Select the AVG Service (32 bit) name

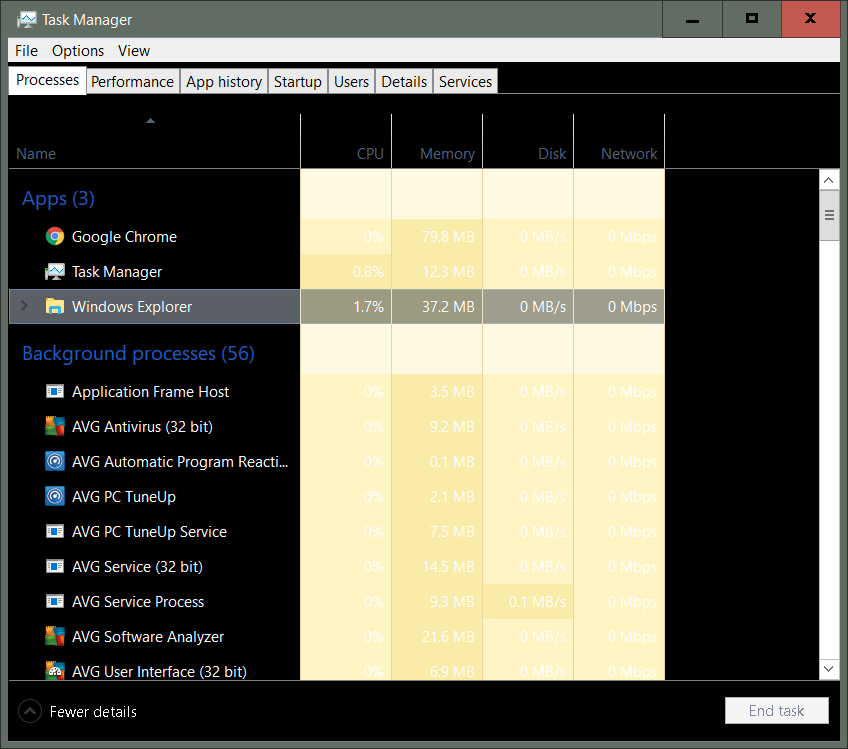(x=137, y=567)
